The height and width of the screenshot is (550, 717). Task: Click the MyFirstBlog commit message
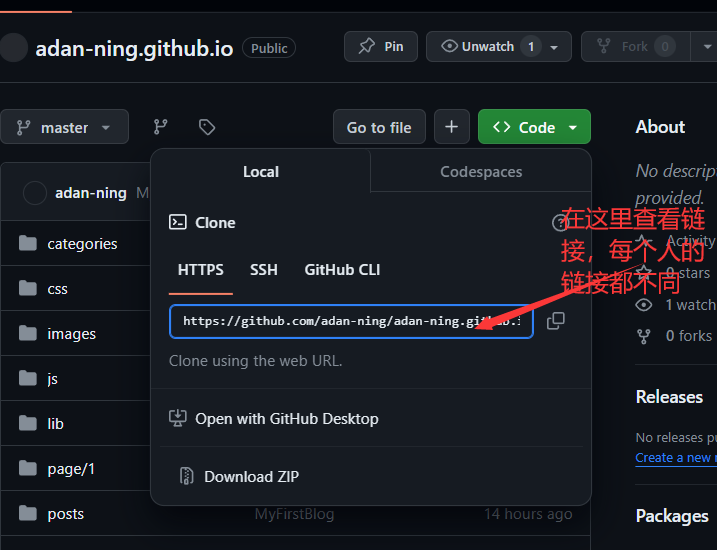pos(294,514)
